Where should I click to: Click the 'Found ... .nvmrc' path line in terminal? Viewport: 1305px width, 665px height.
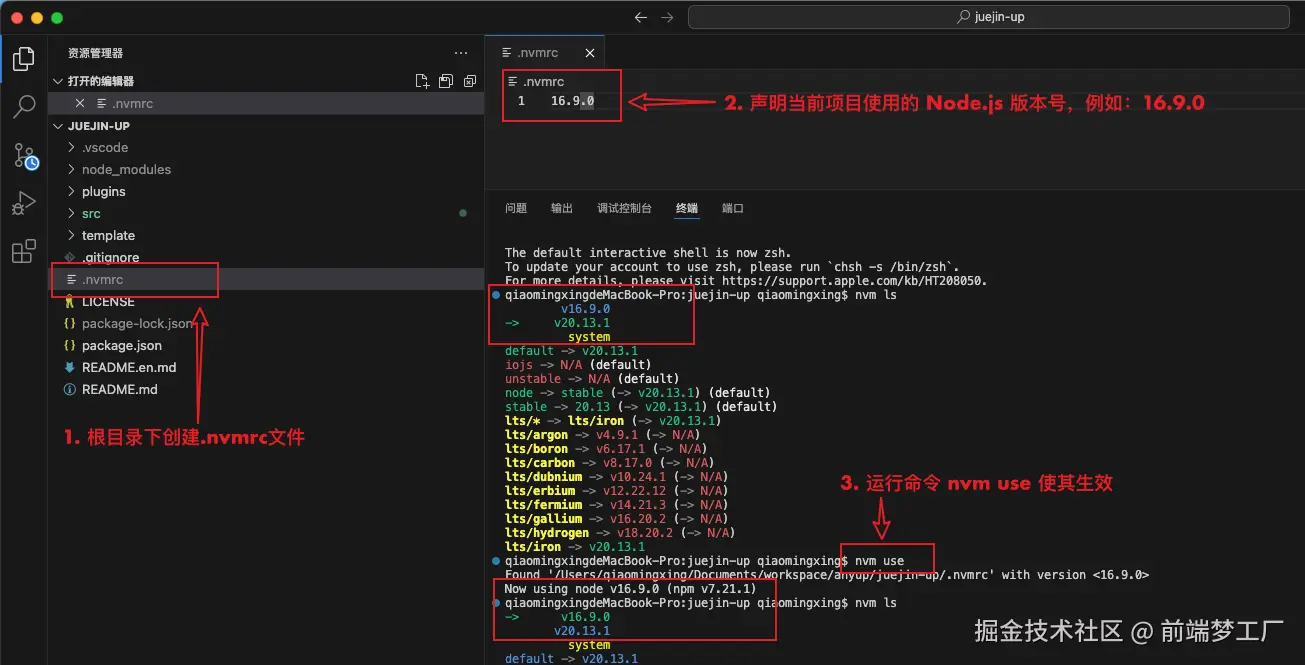(827, 575)
